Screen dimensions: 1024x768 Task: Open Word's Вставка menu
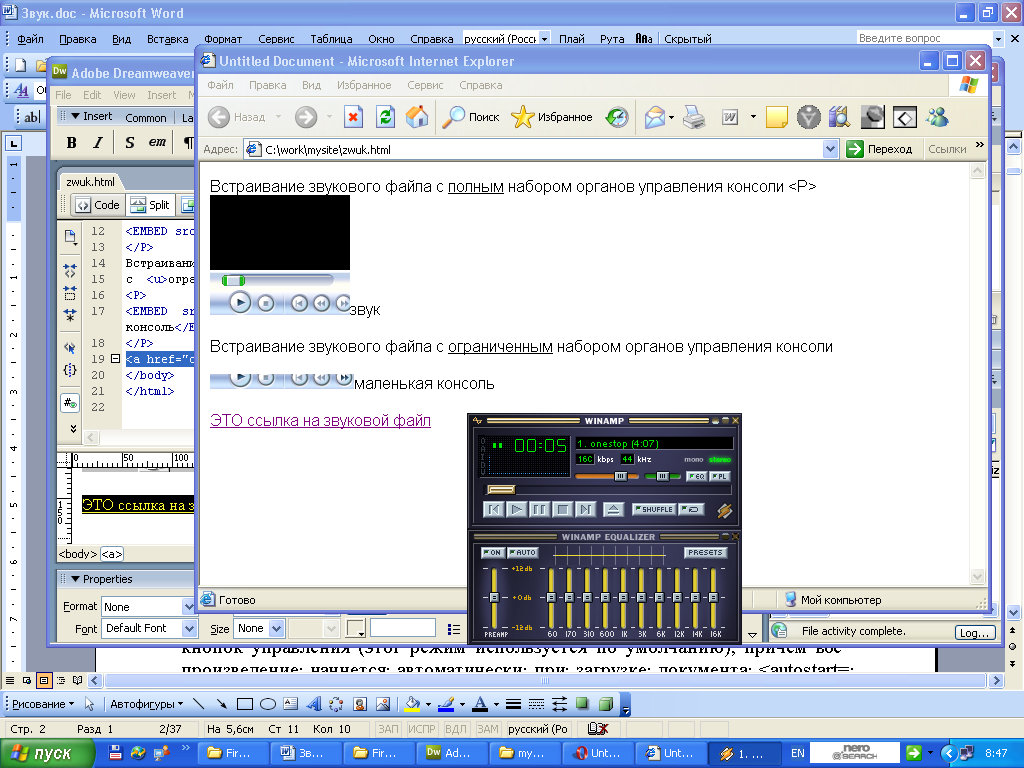167,39
